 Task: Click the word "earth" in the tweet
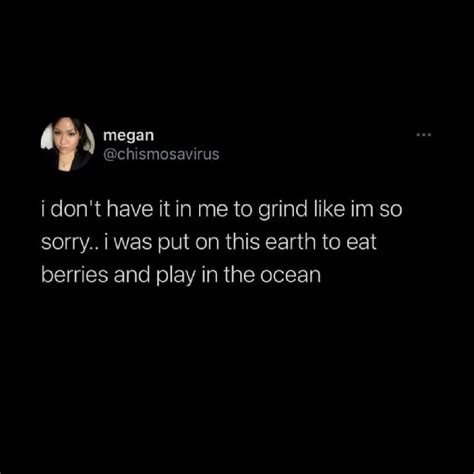click(290, 242)
